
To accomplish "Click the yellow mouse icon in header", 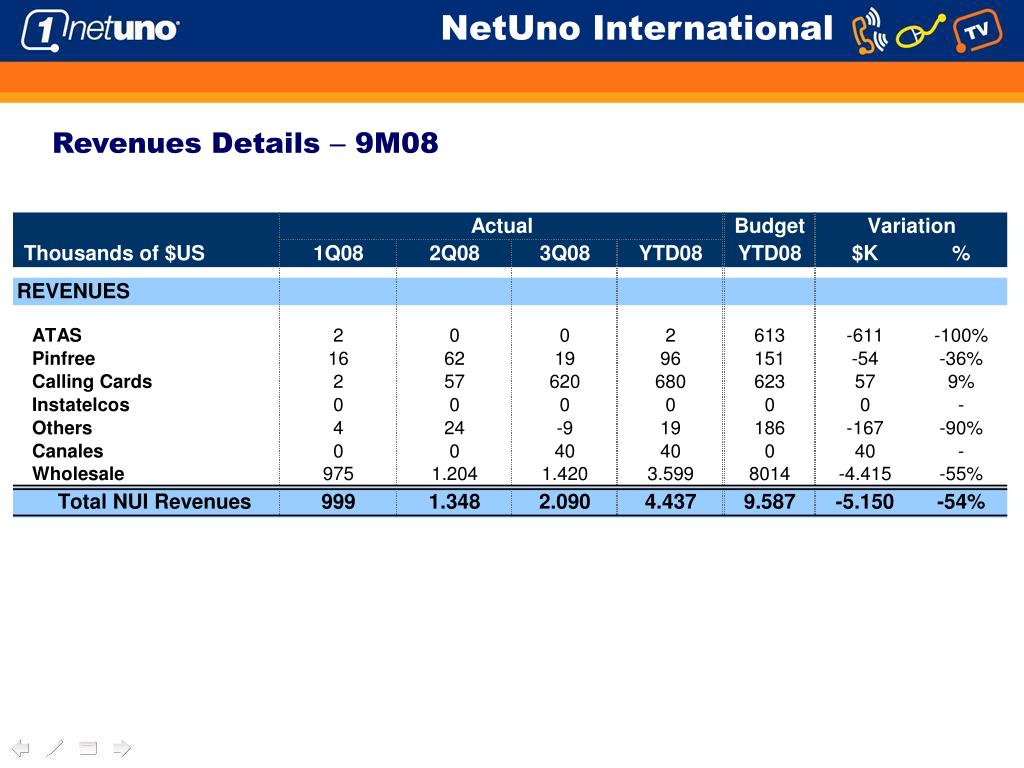I will coord(920,31).
